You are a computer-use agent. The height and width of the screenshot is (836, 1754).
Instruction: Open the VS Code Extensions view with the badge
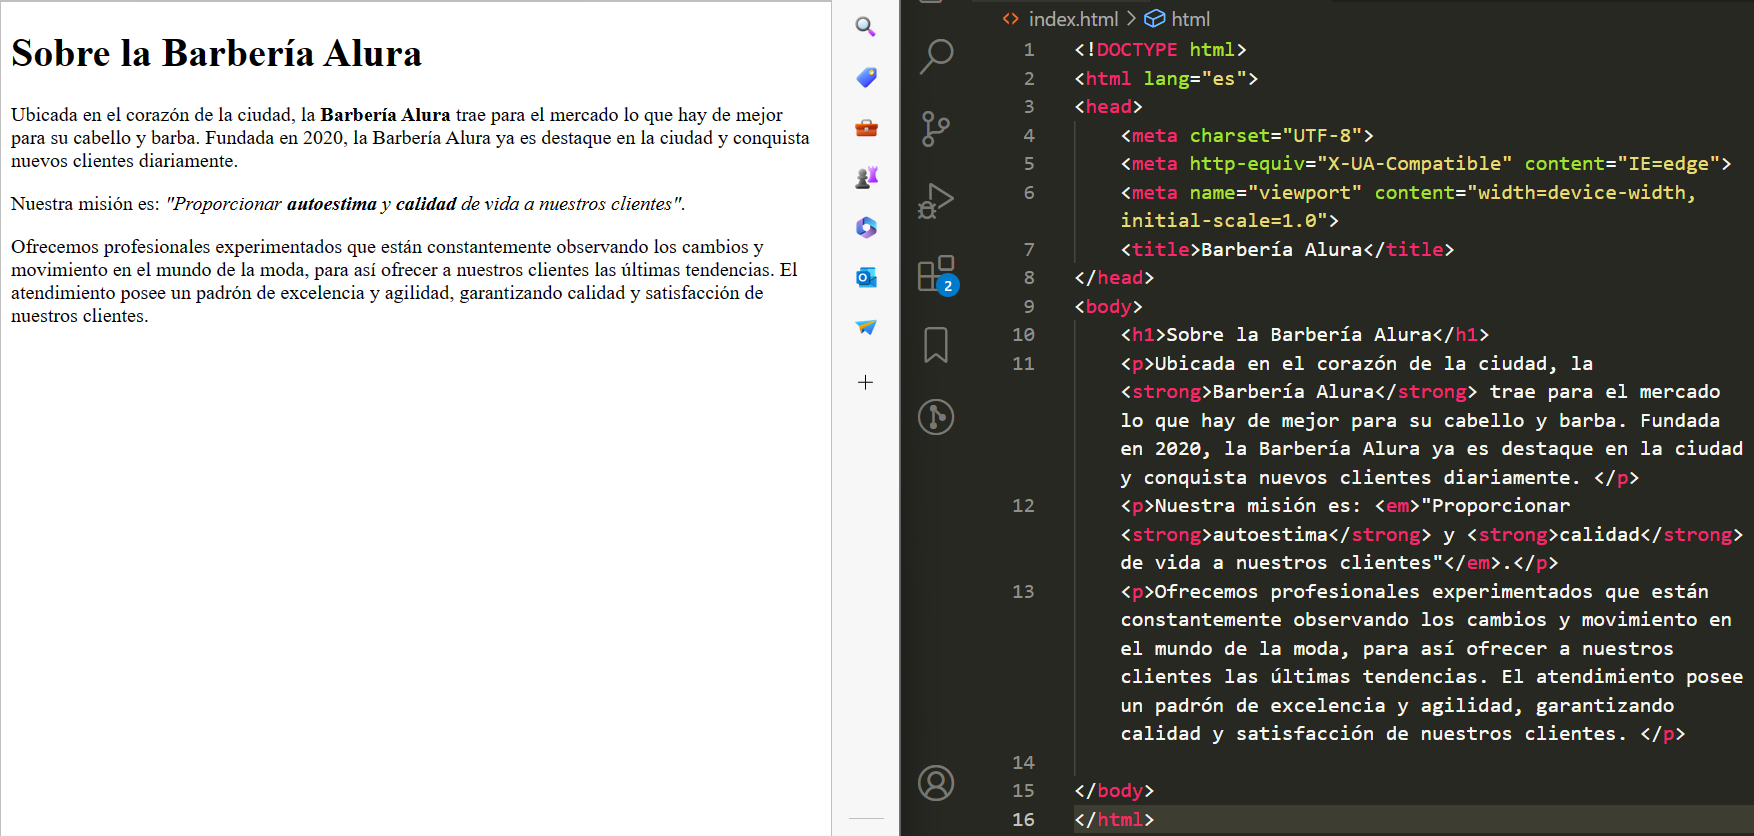click(x=938, y=274)
